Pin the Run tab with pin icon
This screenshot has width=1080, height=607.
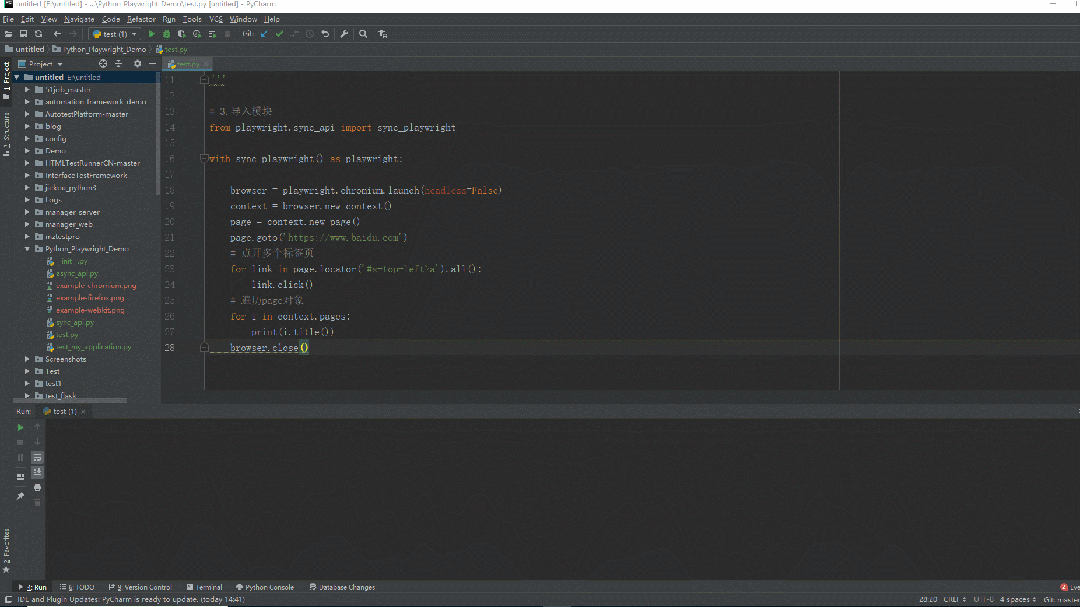[20, 496]
